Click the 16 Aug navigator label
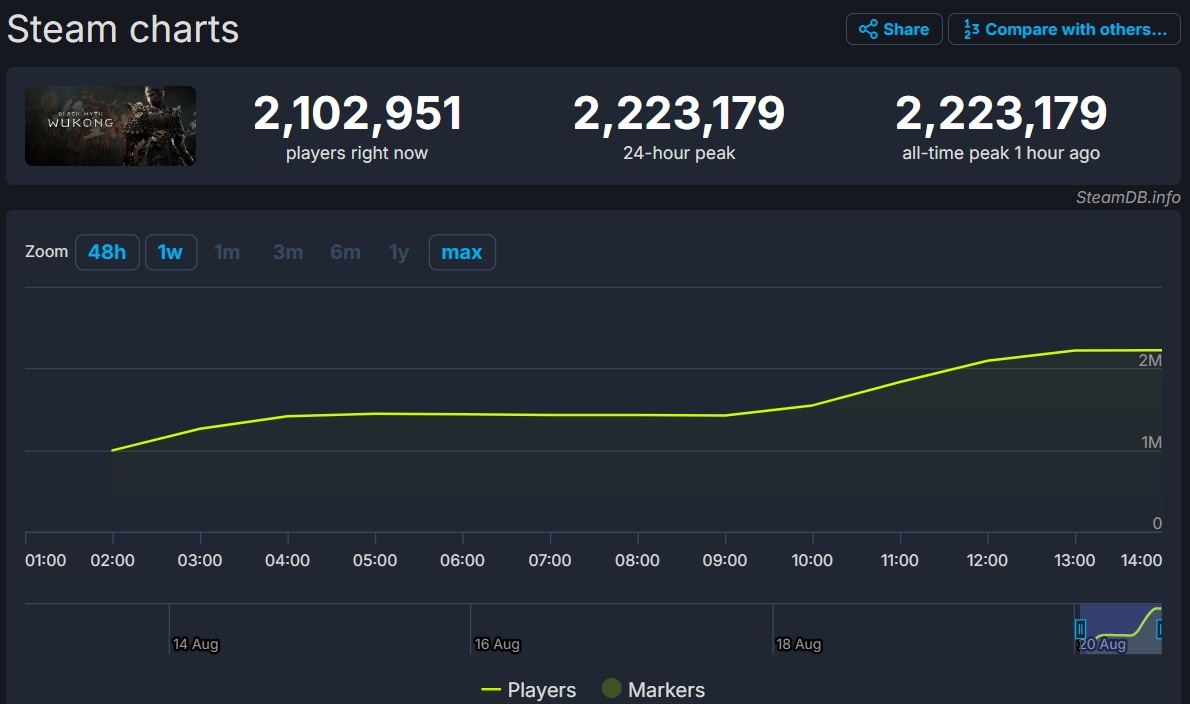This screenshot has height=704, width=1190. pos(497,644)
